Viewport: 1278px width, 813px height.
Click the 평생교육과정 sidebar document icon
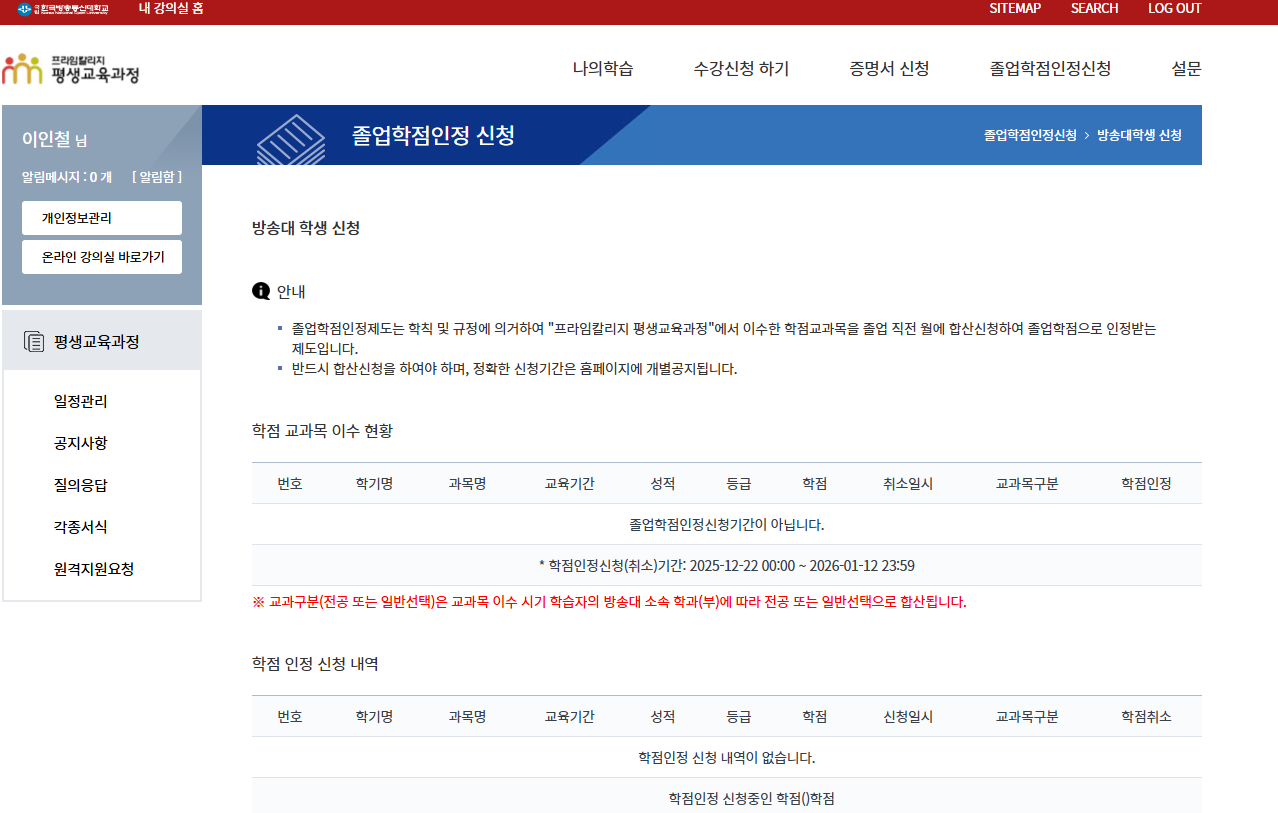[x=34, y=342]
